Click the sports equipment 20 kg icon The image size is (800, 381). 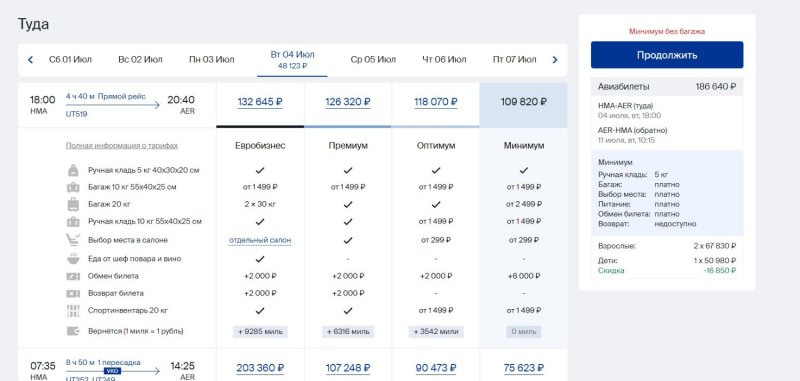click(x=73, y=311)
